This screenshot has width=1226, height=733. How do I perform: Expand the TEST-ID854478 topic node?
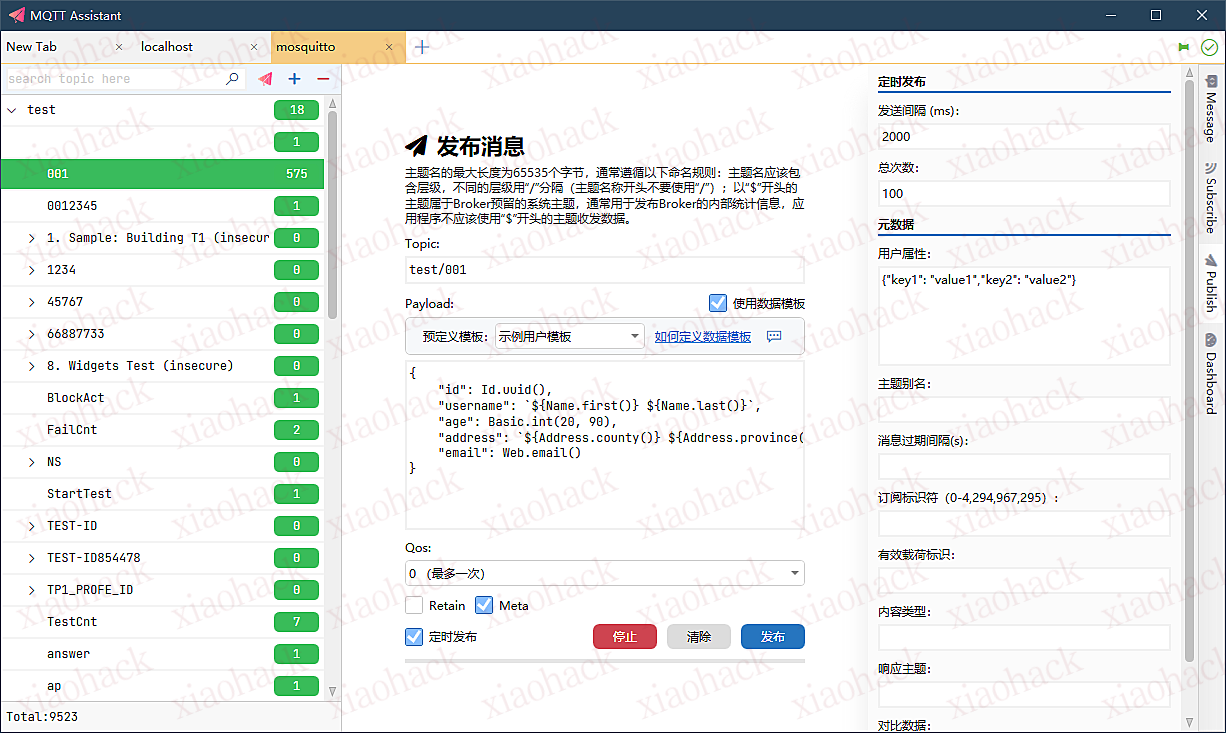(x=32, y=558)
